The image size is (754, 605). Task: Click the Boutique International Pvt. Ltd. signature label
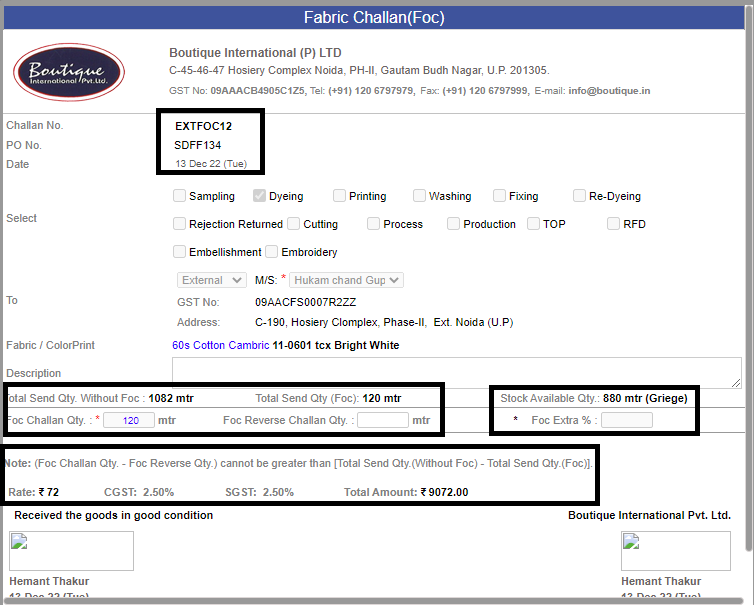click(649, 516)
